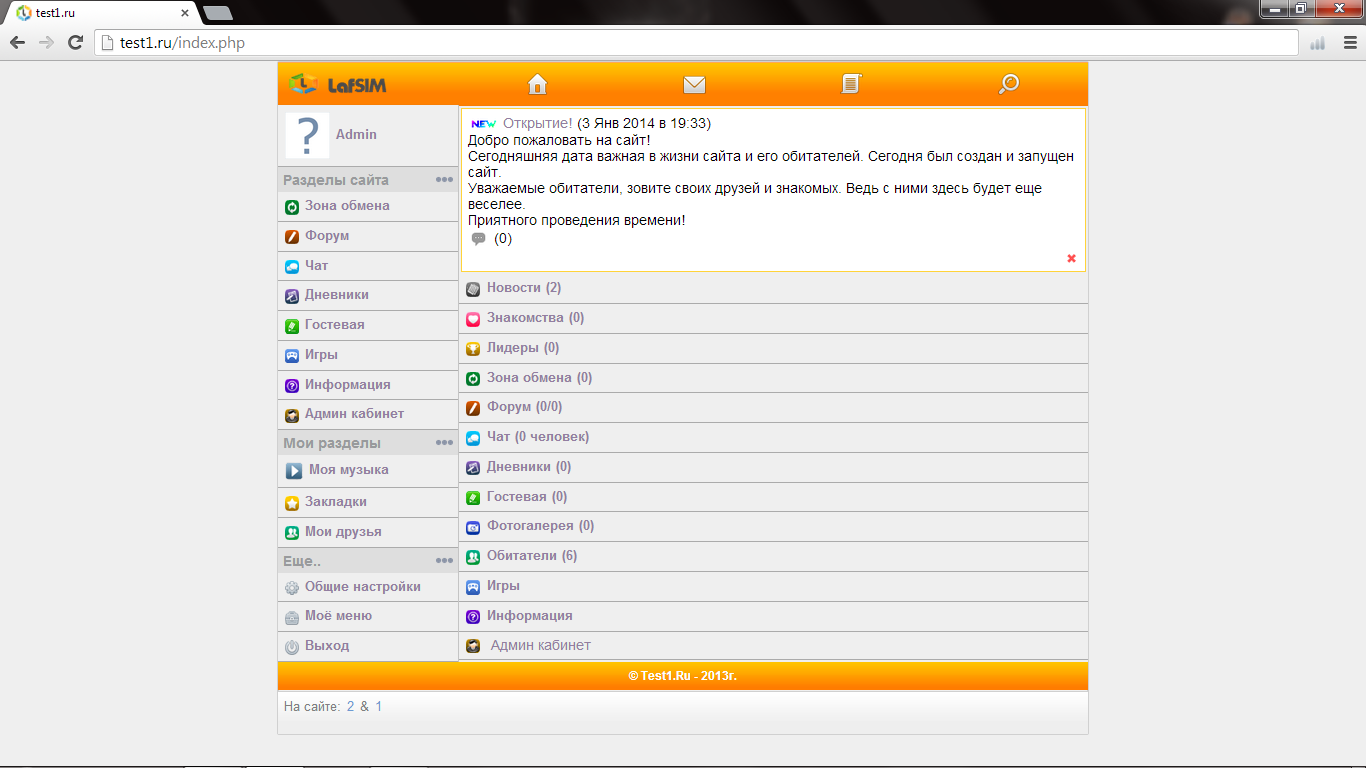Click the Знакомства heart icon
1366x768 pixels.
[x=474, y=319]
